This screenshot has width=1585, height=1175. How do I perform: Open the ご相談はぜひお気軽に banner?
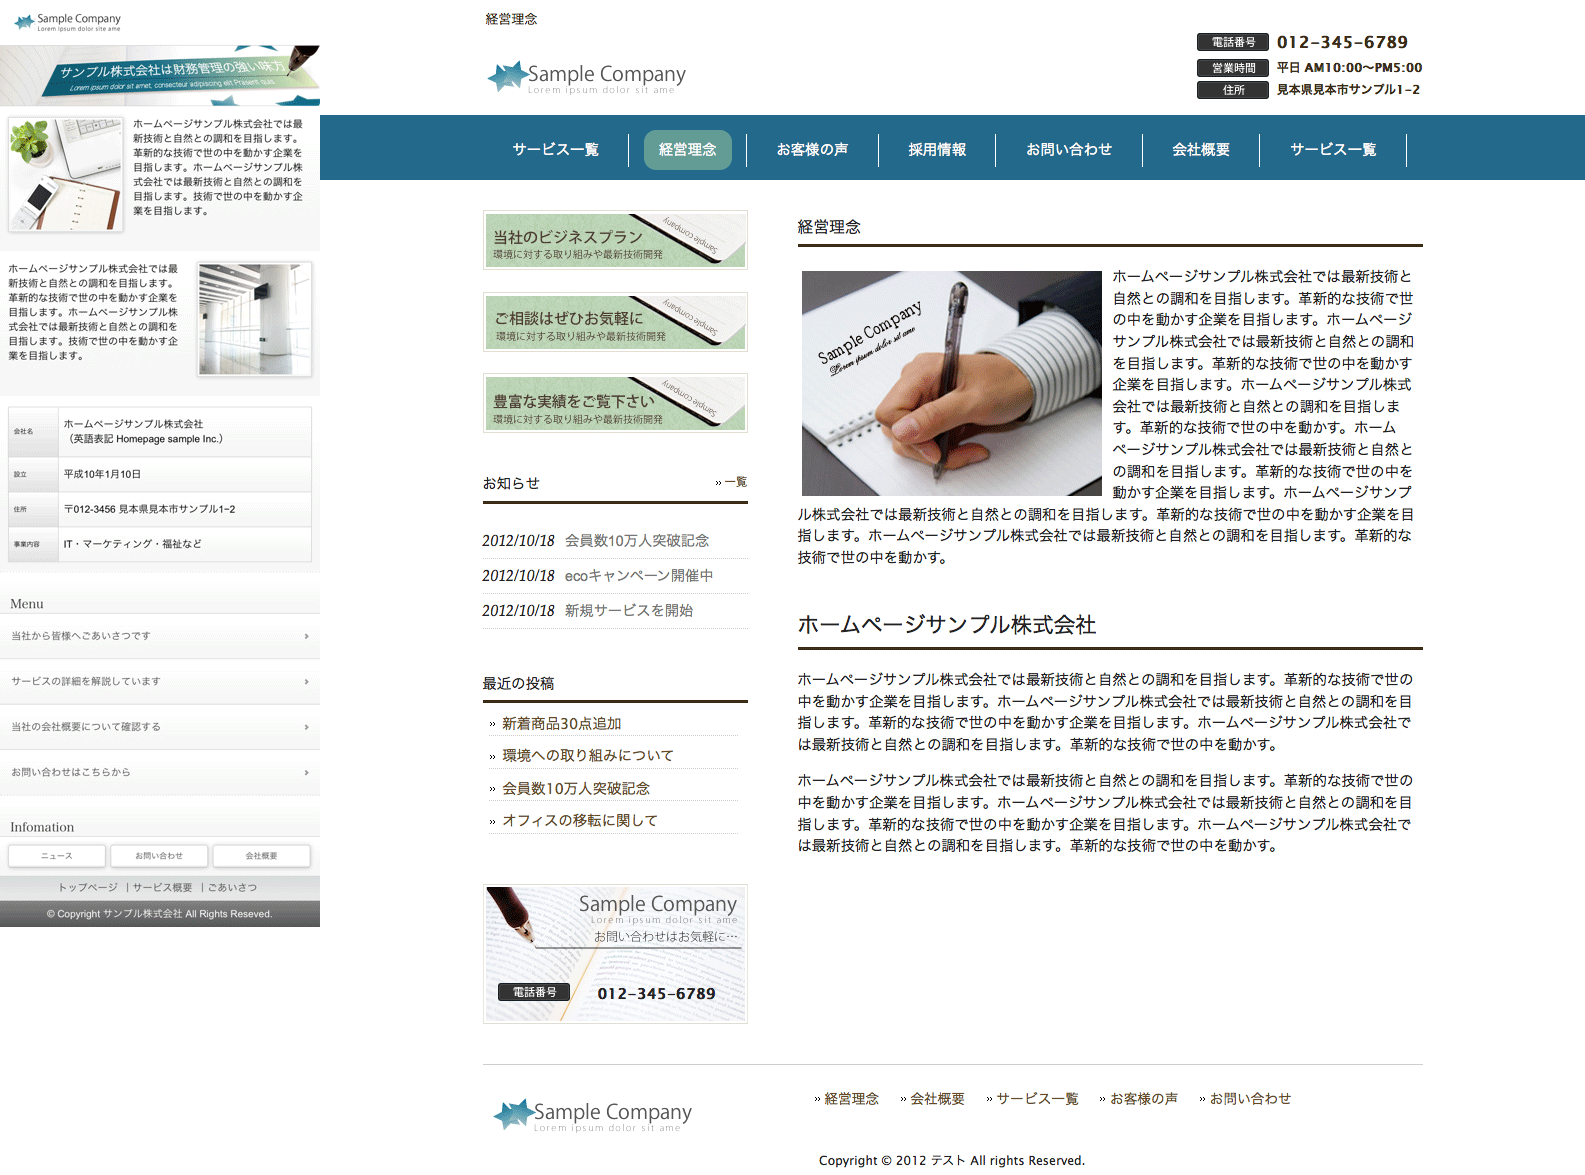click(x=614, y=322)
